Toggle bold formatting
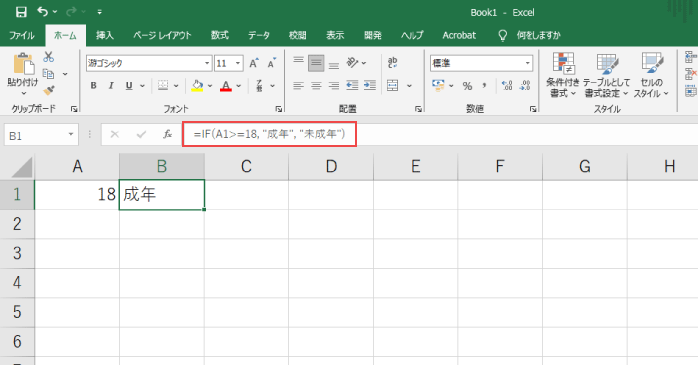 (x=93, y=85)
